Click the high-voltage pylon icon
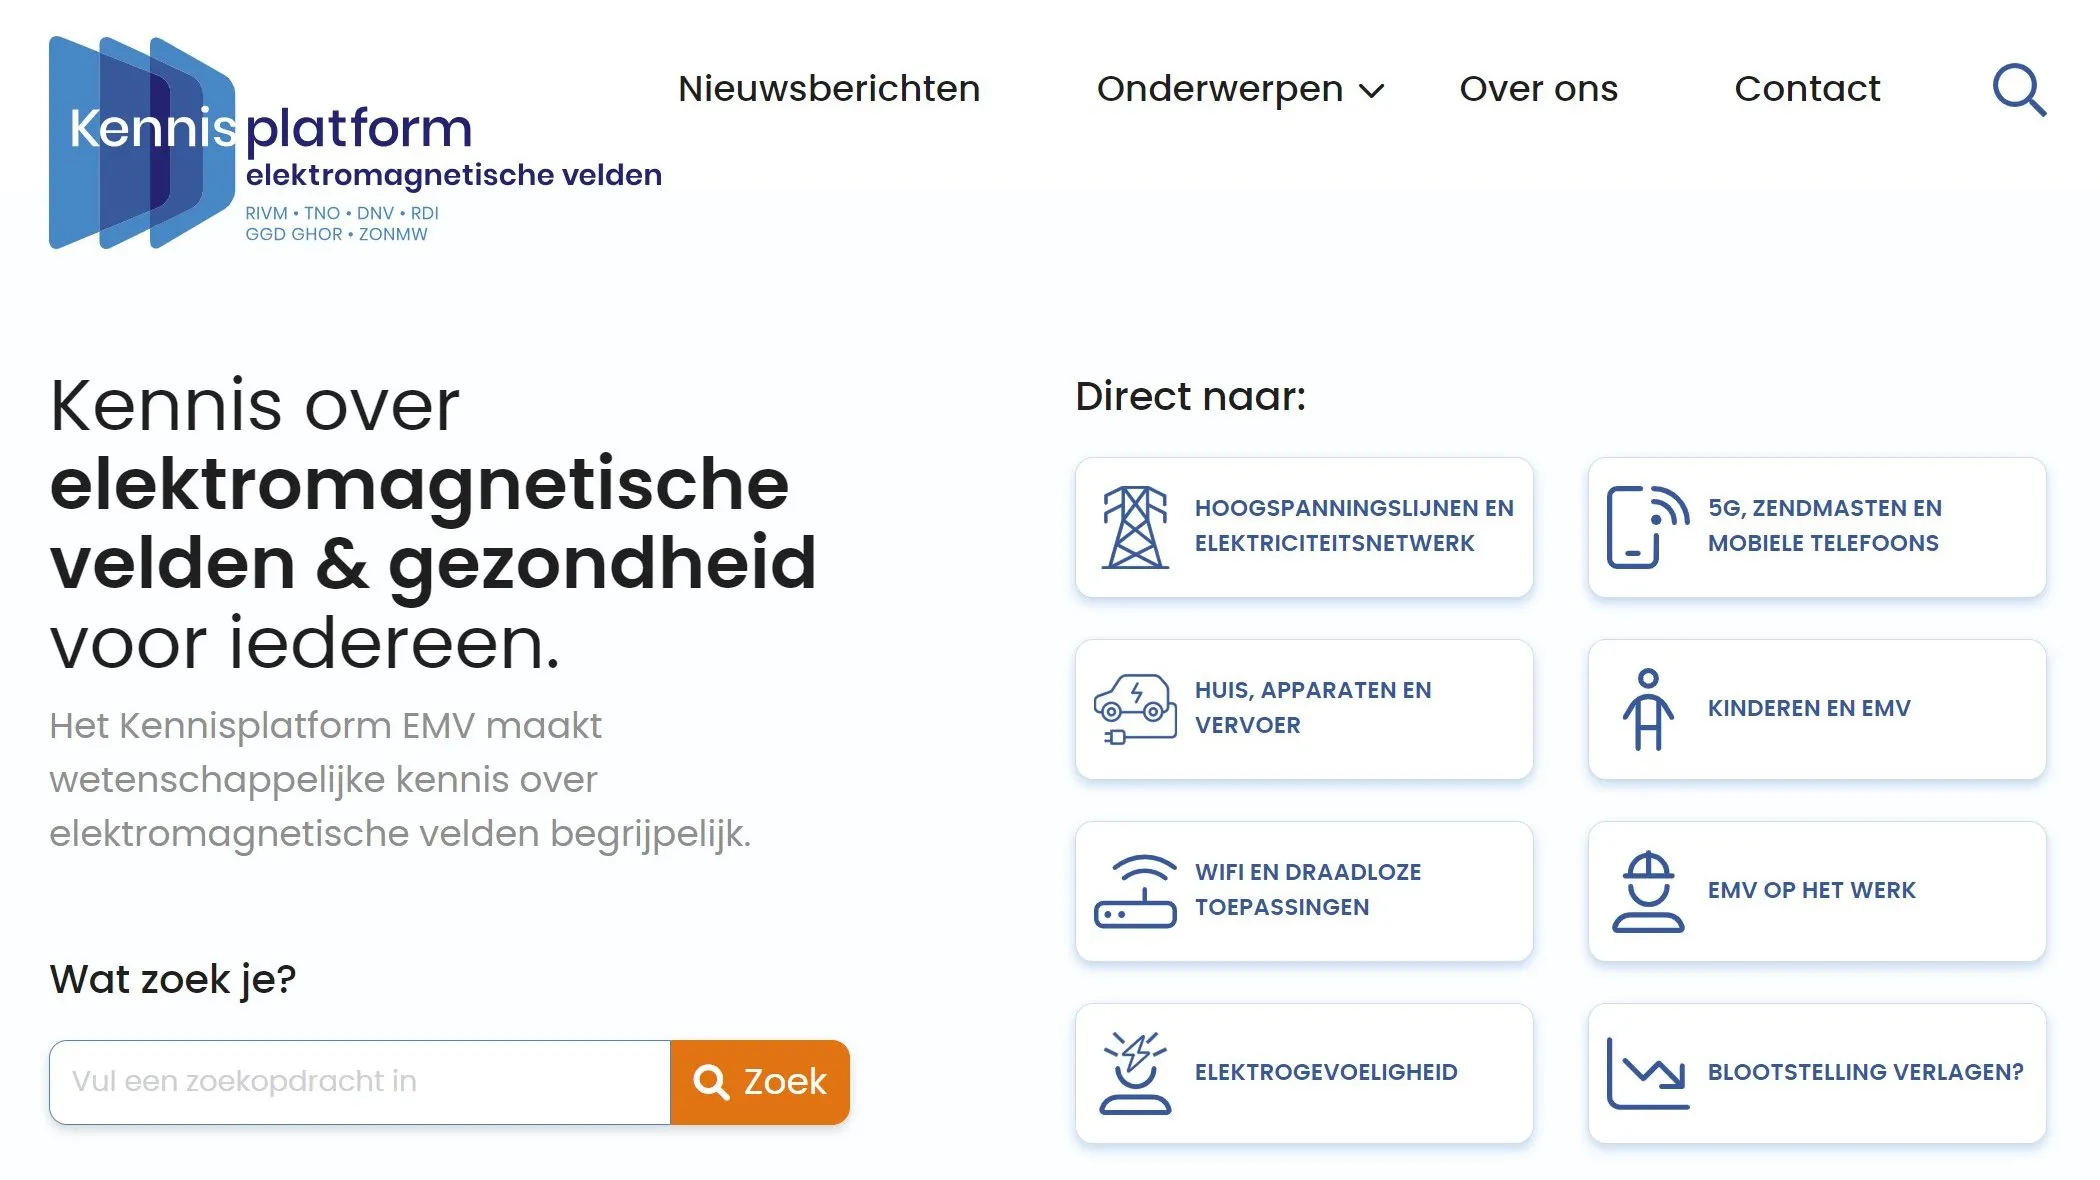Screen dimensions: 2100x1180 [1135, 527]
